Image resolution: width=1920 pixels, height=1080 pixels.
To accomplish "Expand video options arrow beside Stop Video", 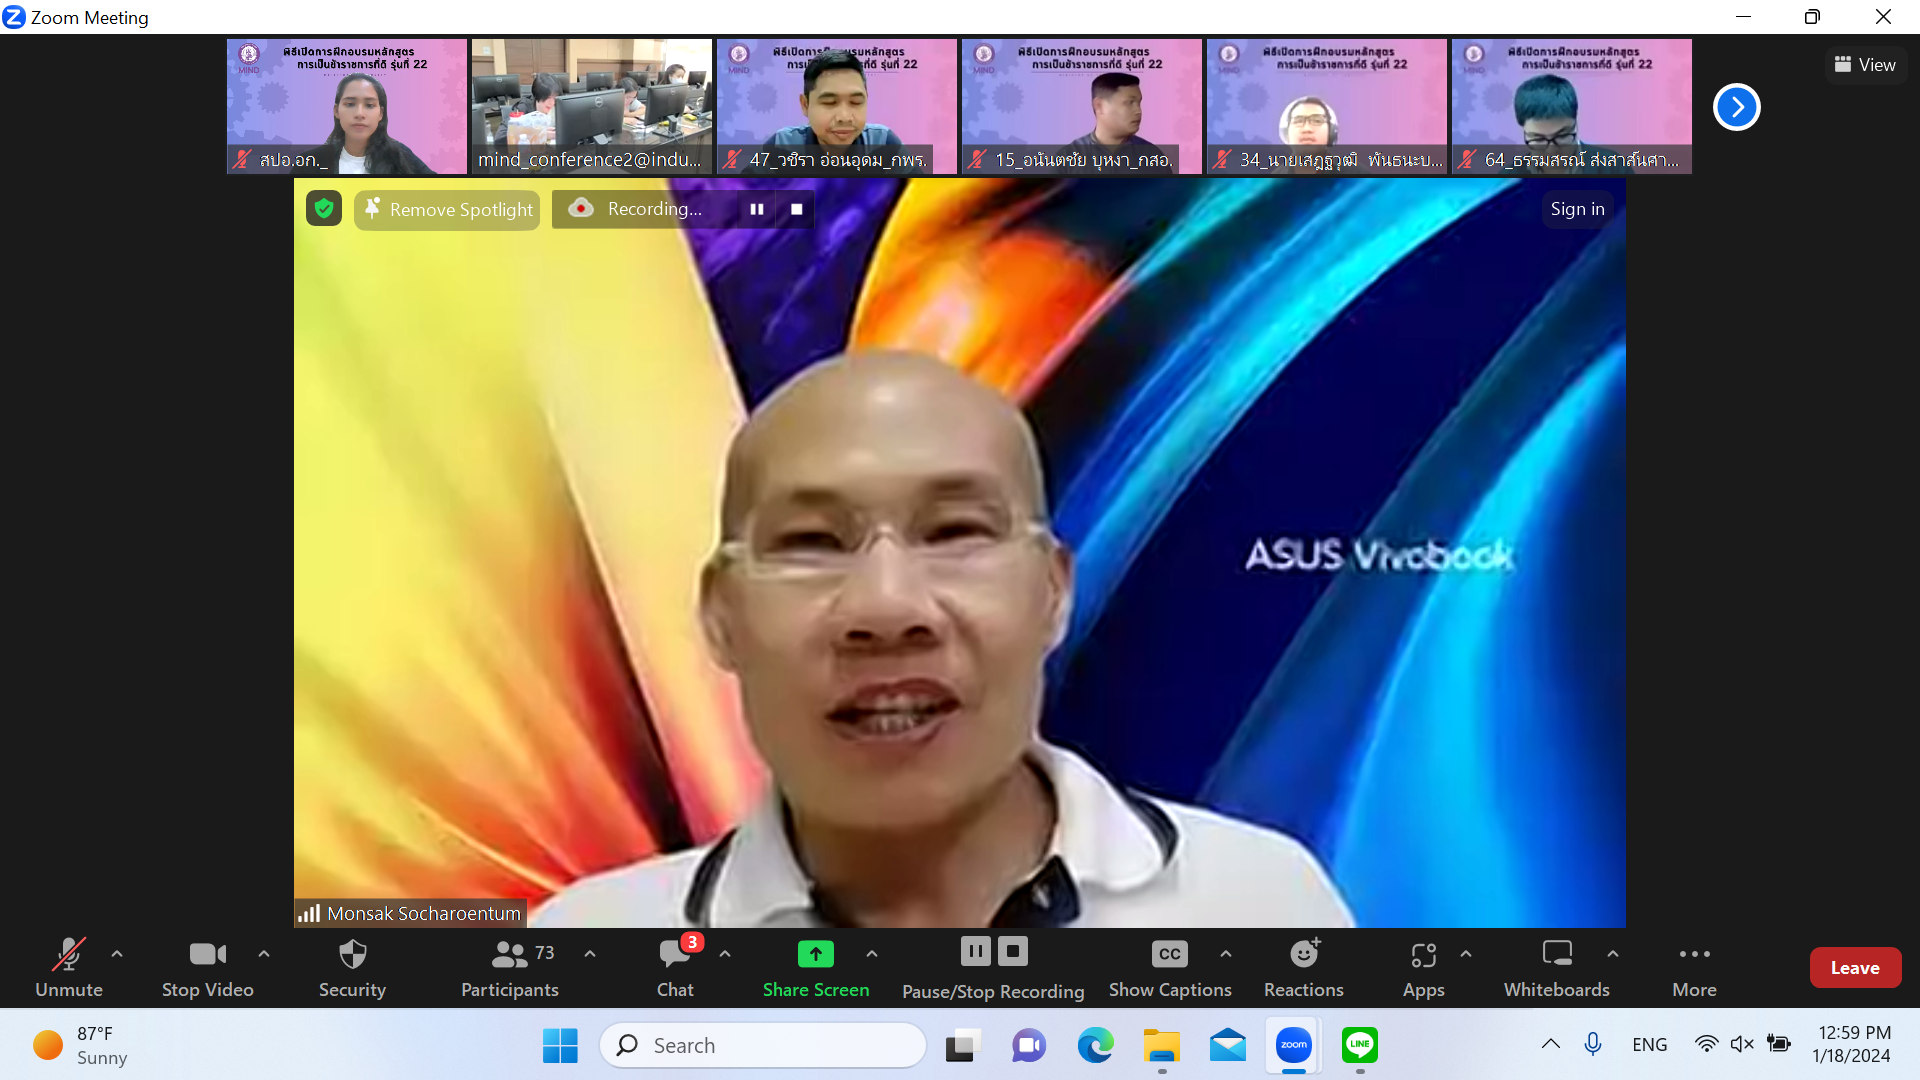I will coord(264,954).
